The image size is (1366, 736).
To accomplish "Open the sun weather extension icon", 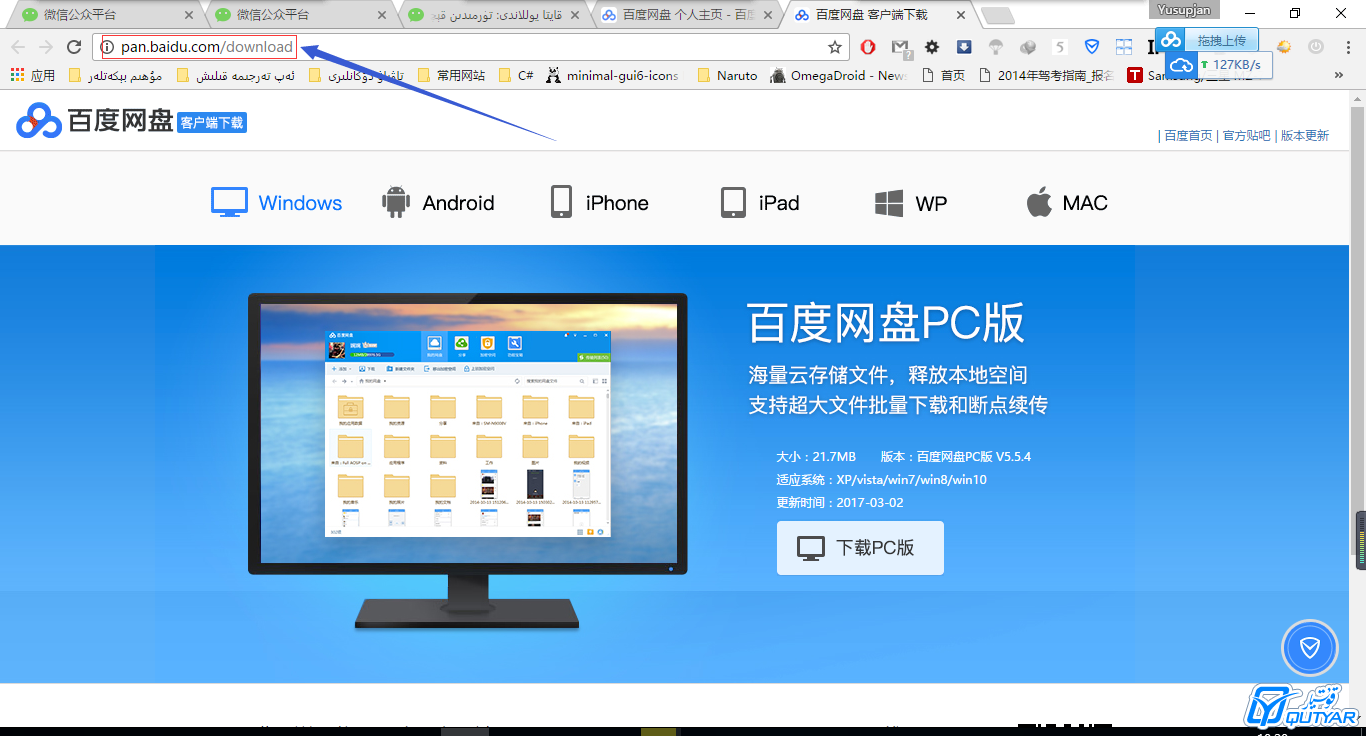I will [x=1284, y=47].
